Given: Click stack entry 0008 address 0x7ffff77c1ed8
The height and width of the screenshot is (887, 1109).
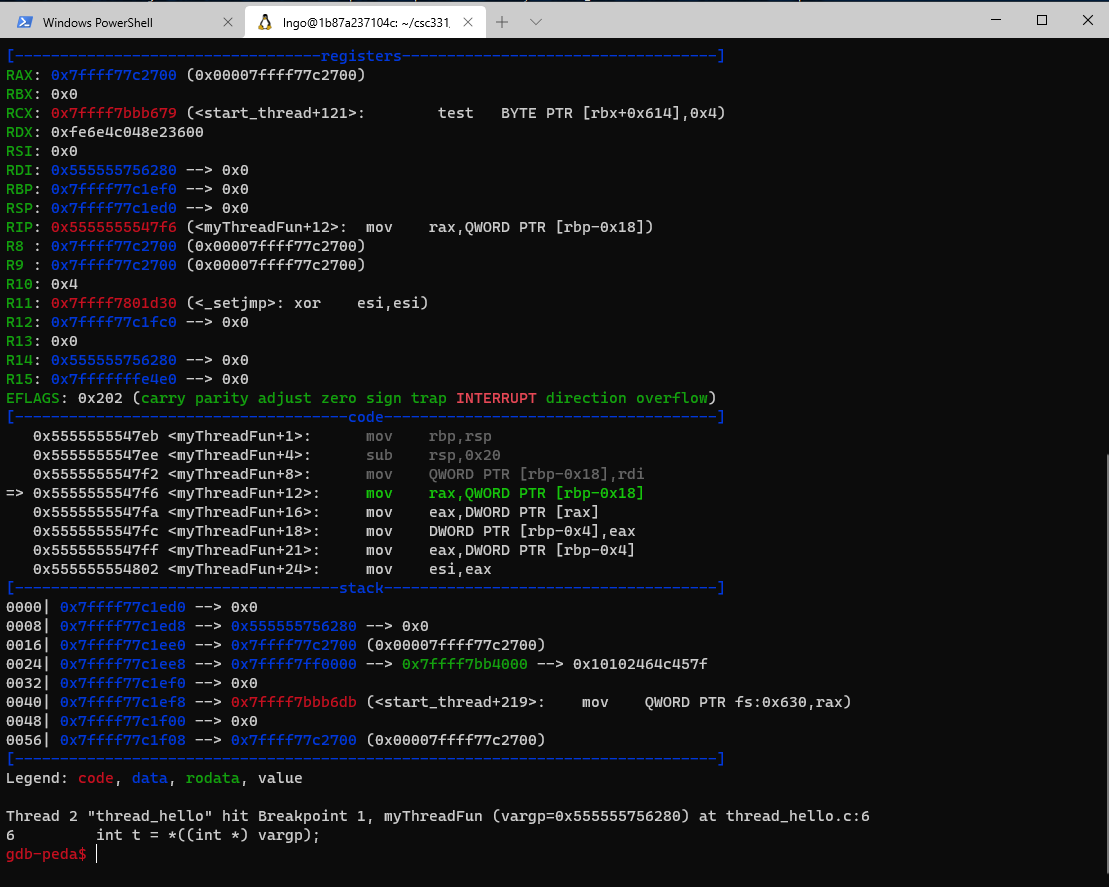Looking at the screenshot, I should (x=122, y=627).
